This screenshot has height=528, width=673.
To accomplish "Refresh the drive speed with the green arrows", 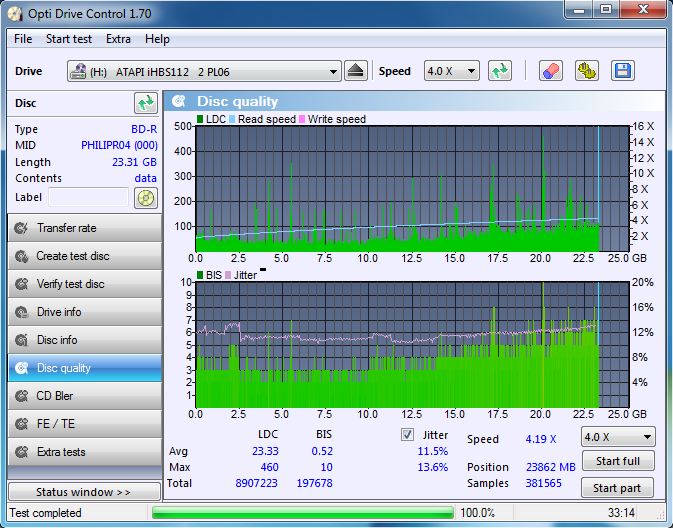I will click(x=500, y=71).
